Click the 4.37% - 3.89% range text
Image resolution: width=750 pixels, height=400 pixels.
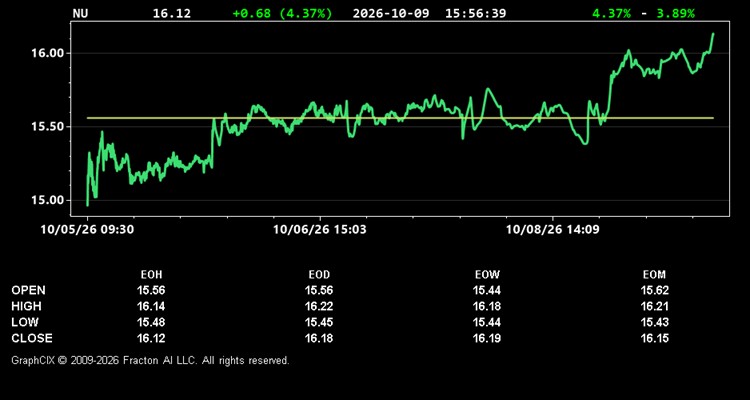643,13
